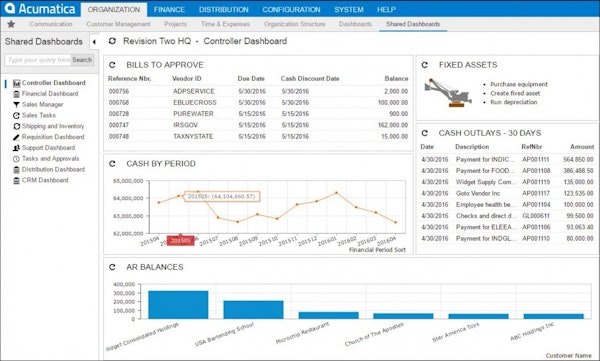Open the Organization menu

click(x=114, y=10)
